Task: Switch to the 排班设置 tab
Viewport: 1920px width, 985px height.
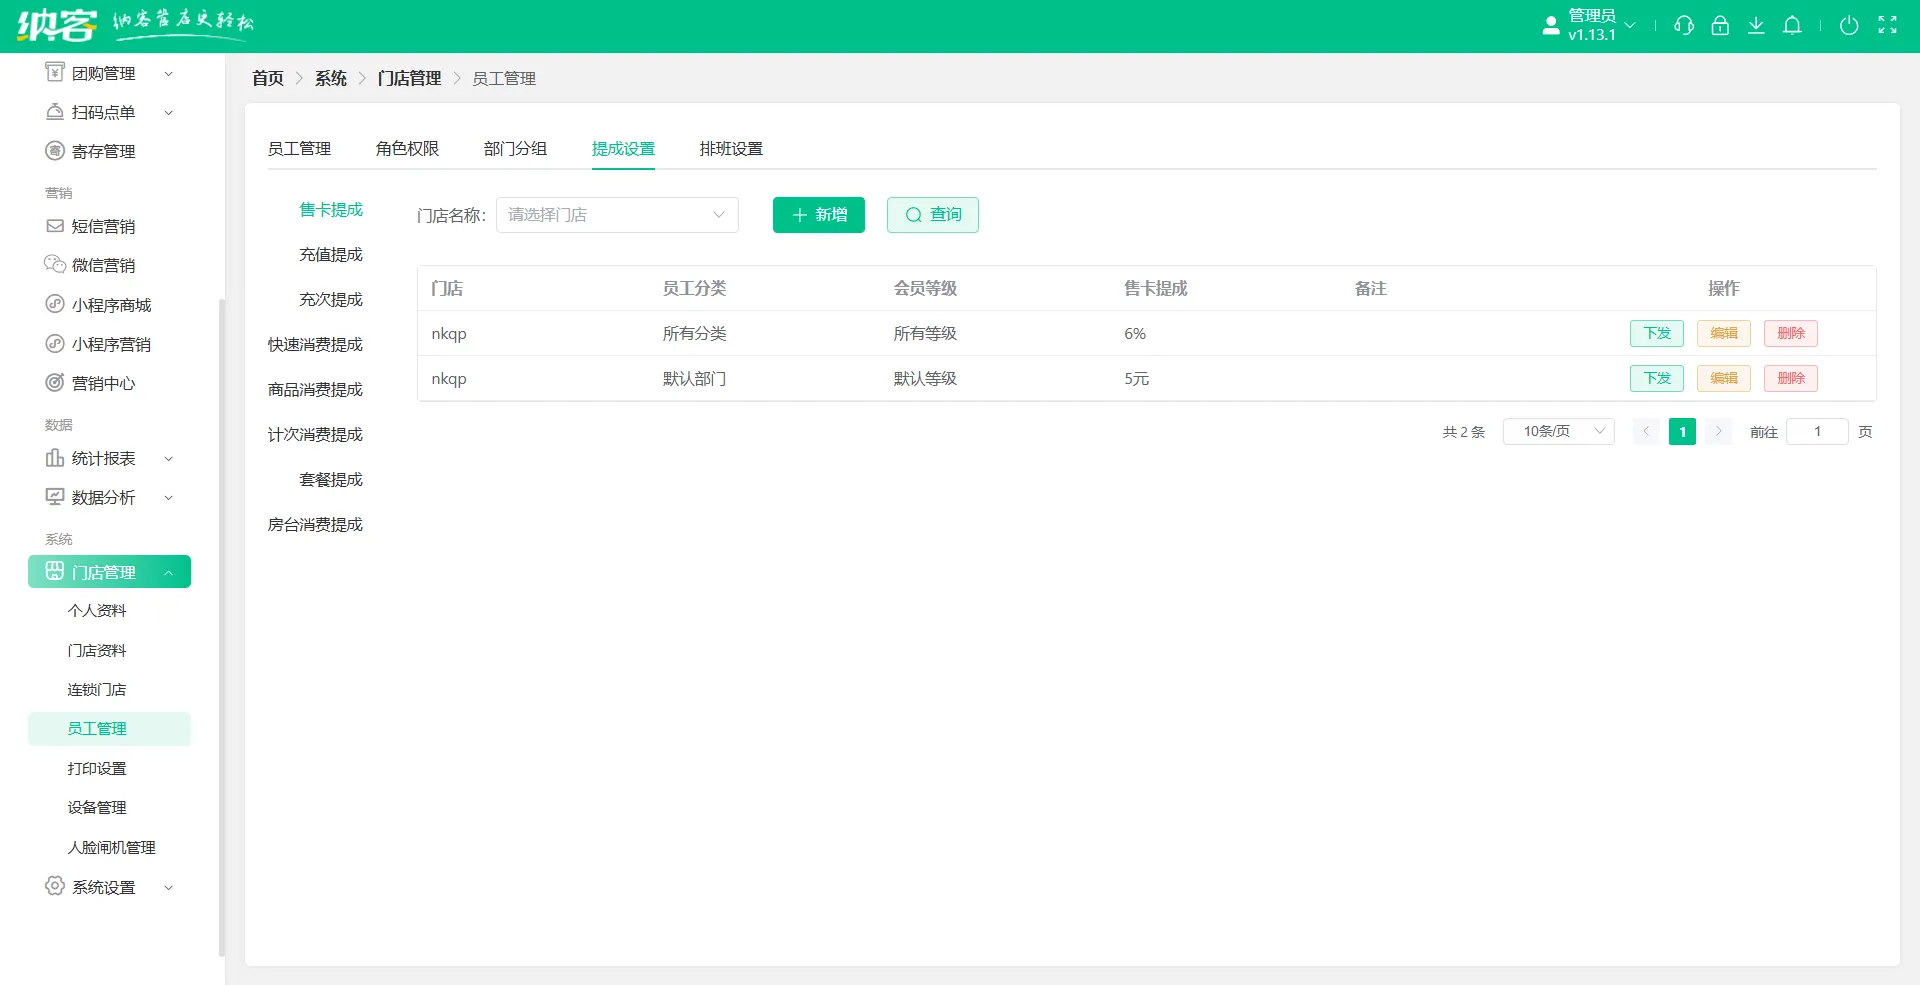Action: point(731,148)
